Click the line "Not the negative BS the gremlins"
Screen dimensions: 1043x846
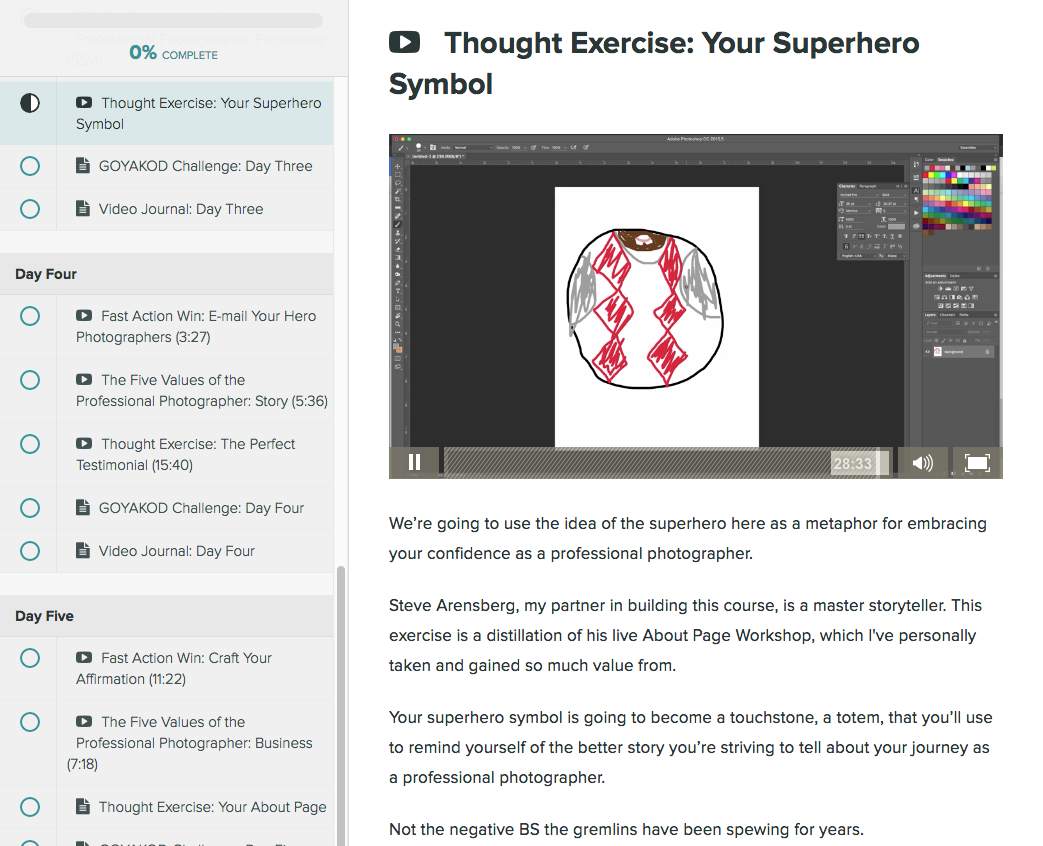pyautogui.click(x=627, y=829)
